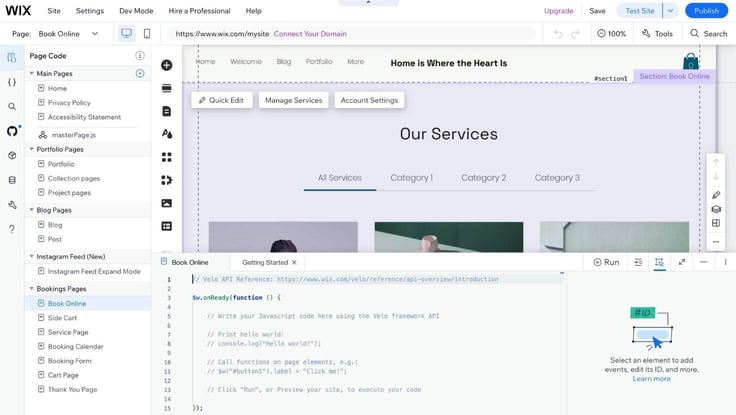
Task: Open the Pages & Menu icon
Action: pos(167,111)
